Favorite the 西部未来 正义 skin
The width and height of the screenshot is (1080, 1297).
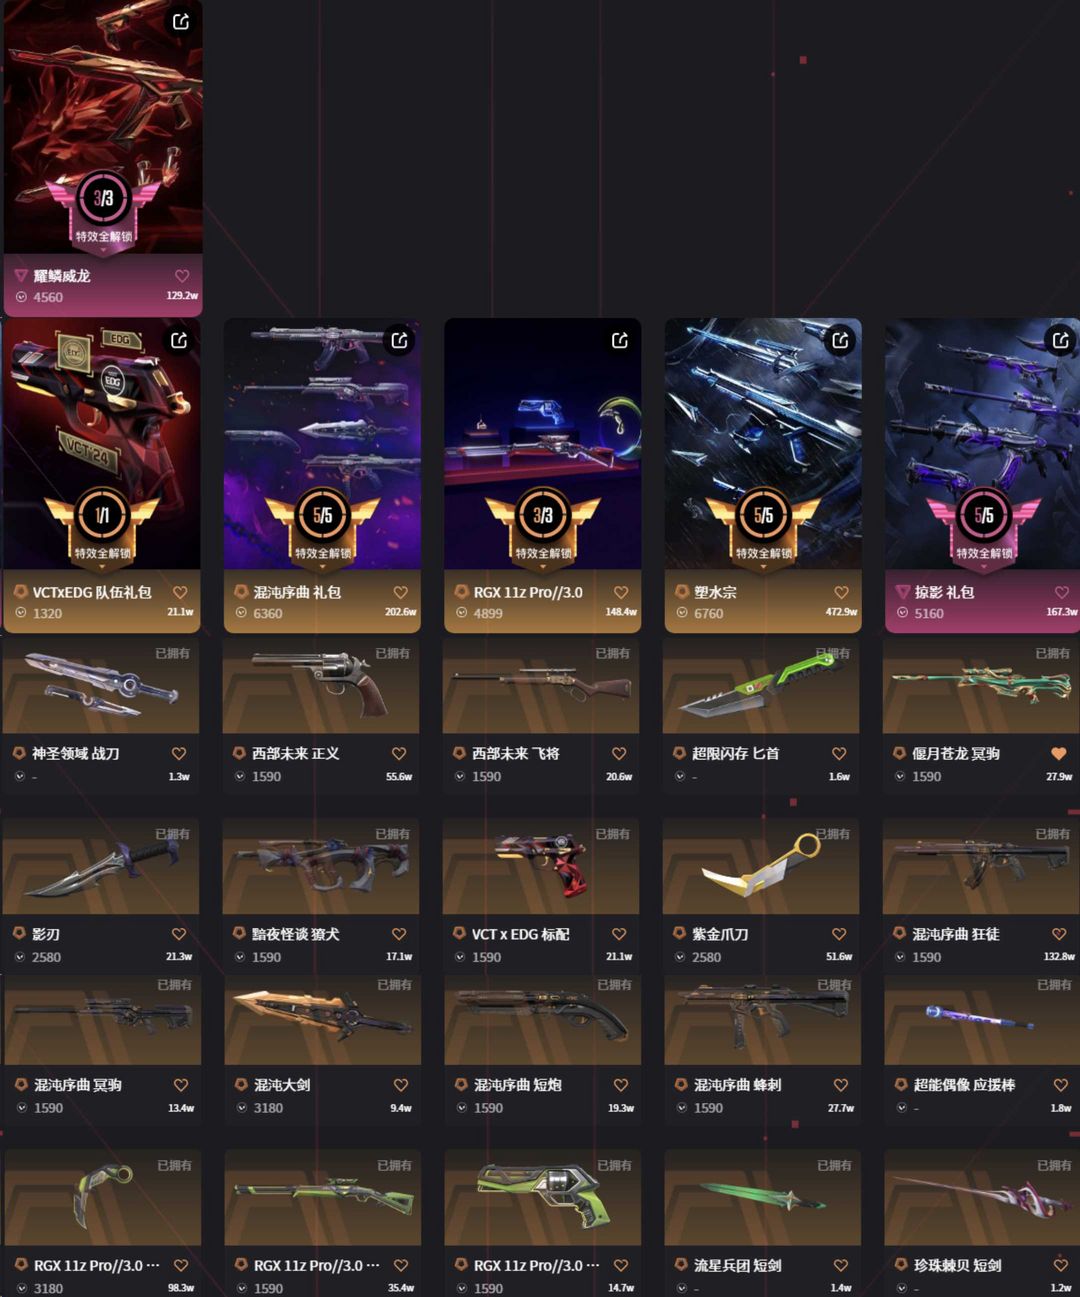(399, 753)
